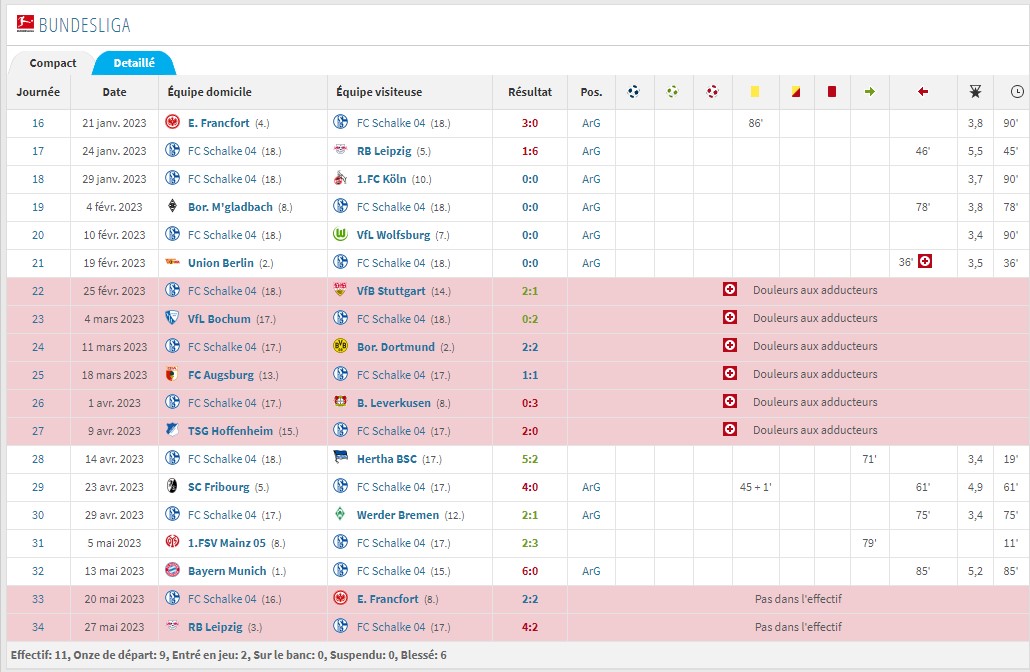Open the 6:0 result at Bayern Munich

(530, 571)
